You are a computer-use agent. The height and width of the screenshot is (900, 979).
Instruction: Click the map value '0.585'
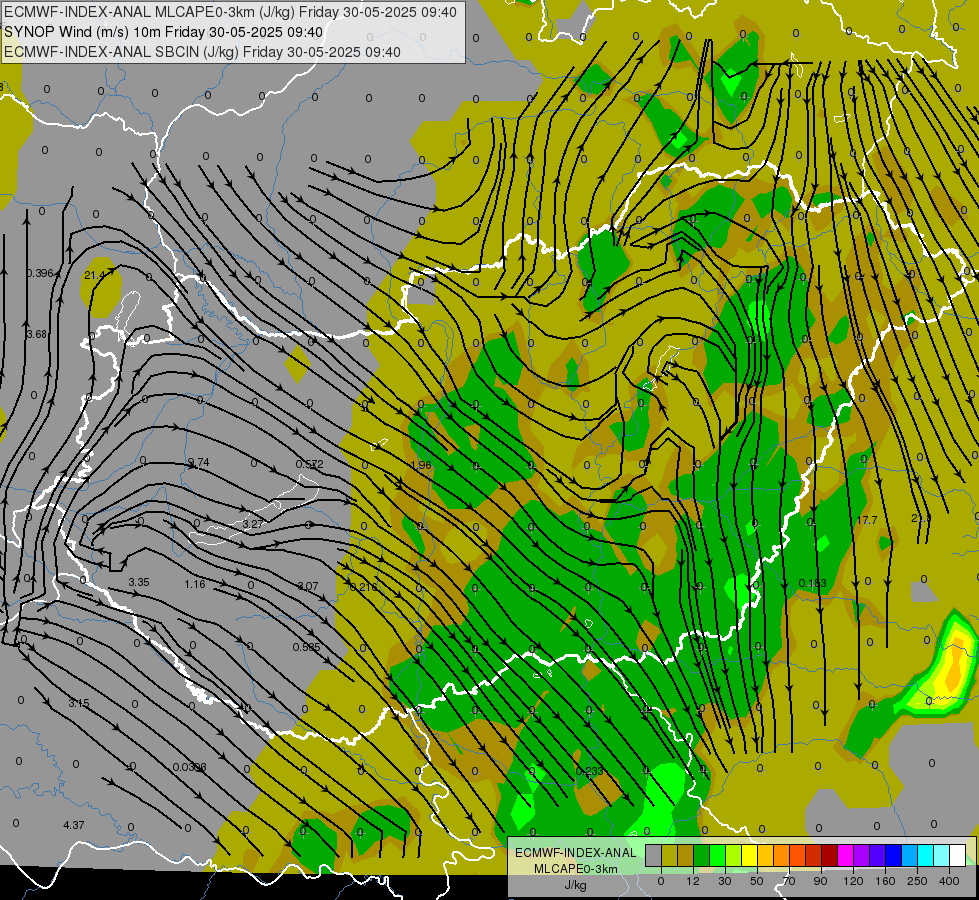click(307, 646)
